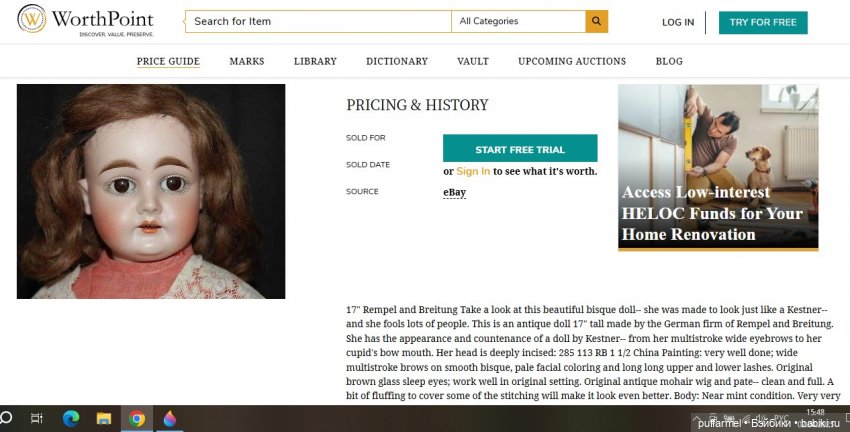
Task: Go to the Marks menu item
Action: pos(247,61)
